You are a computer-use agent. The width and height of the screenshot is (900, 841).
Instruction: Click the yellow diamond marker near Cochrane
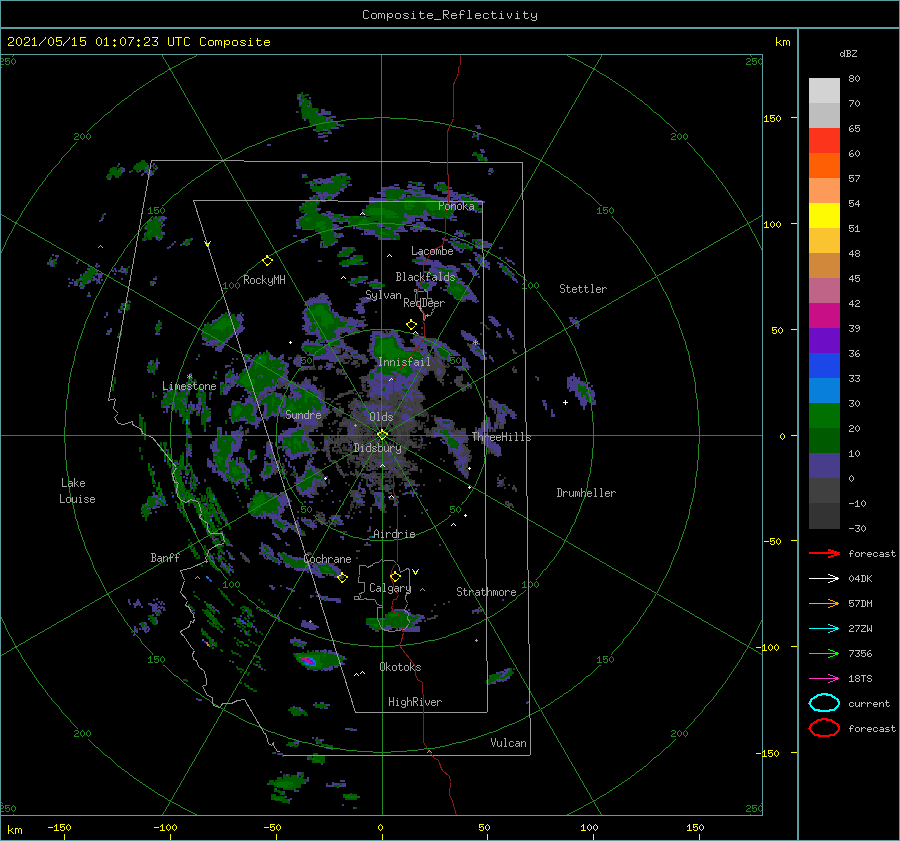(342, 578)
